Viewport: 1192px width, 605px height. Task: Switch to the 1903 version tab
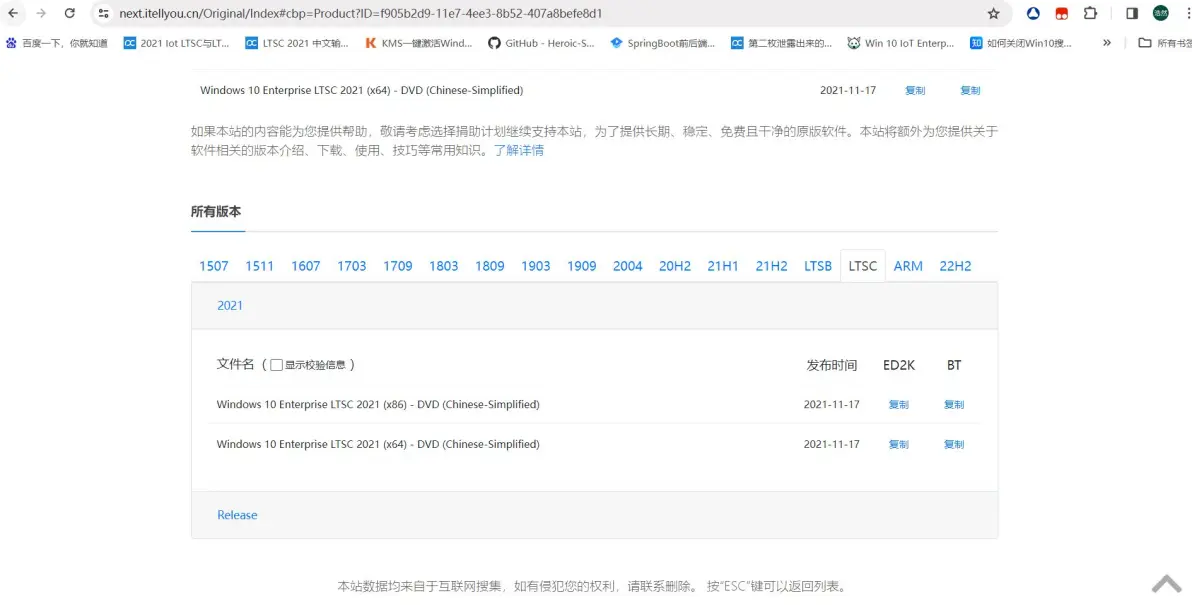point(535,266)
